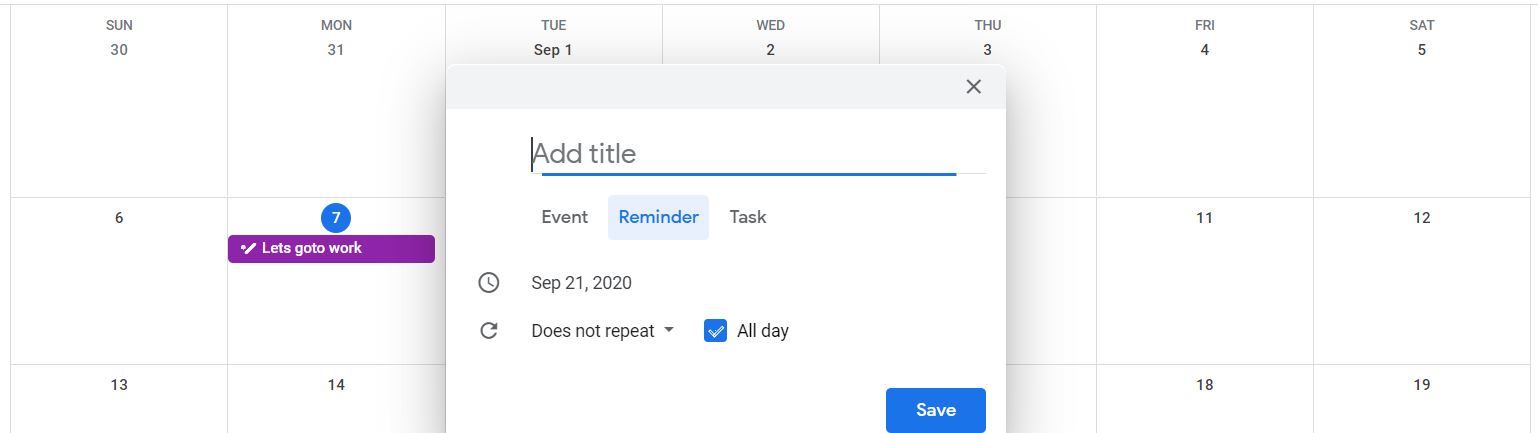Change the Sep 21, 2020 date
This screenshot has height=433, width=1538.
pyautogui.click(x=582, y=283)
